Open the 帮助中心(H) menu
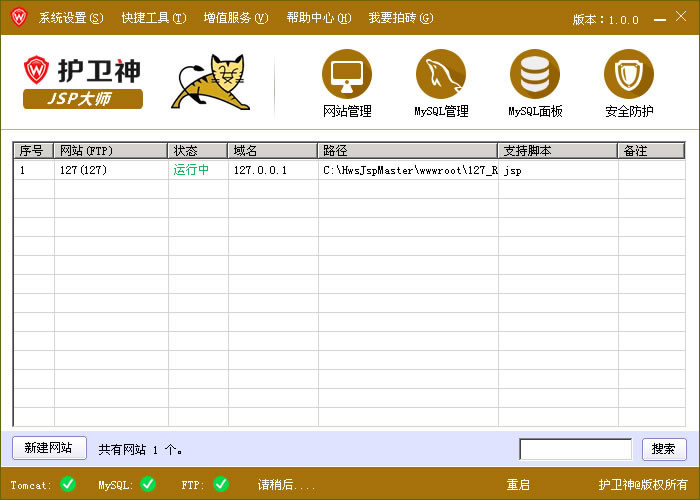 click(319, 18)
